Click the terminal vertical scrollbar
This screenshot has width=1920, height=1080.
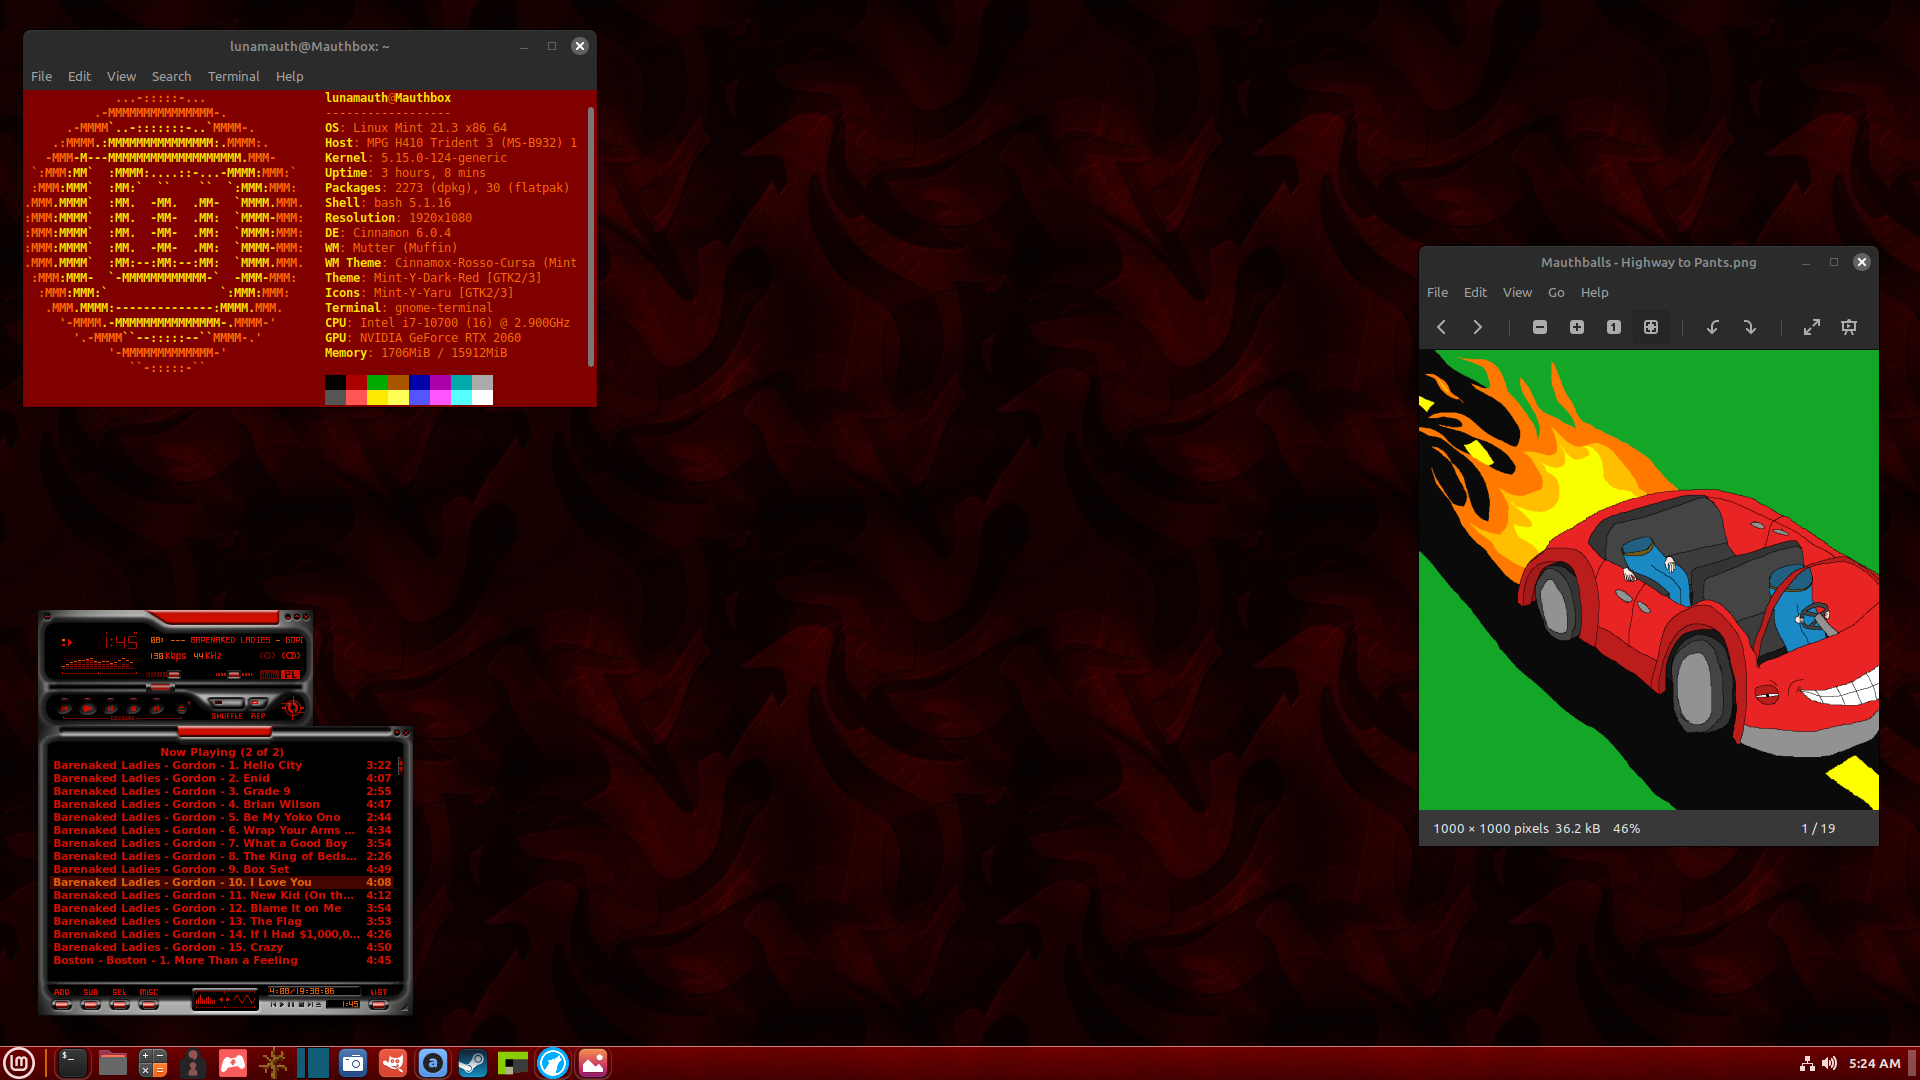pyautogui.click(x=591, y=236)
